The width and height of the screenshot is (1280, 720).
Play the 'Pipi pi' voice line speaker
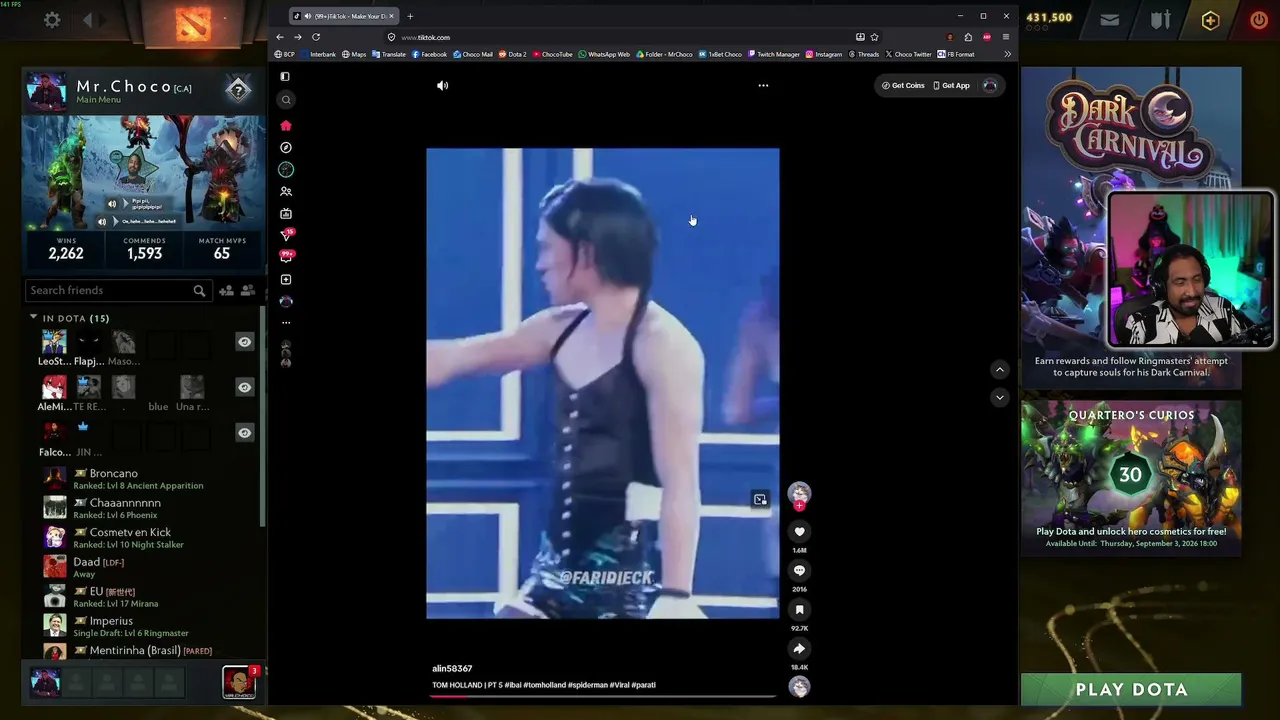(x=112, y=204)
